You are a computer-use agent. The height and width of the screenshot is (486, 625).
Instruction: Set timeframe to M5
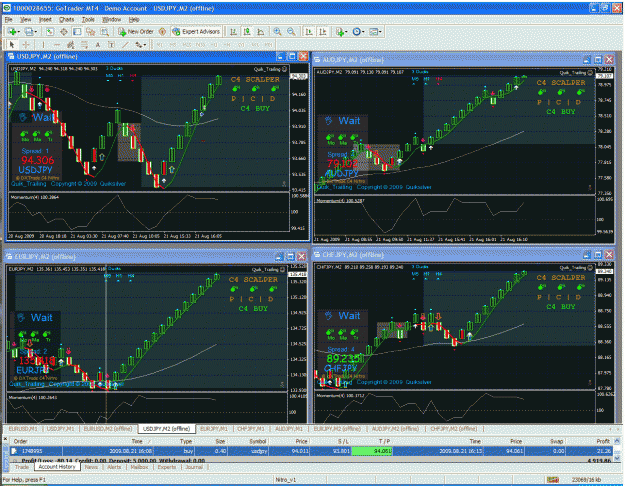(x=173, y=45)
